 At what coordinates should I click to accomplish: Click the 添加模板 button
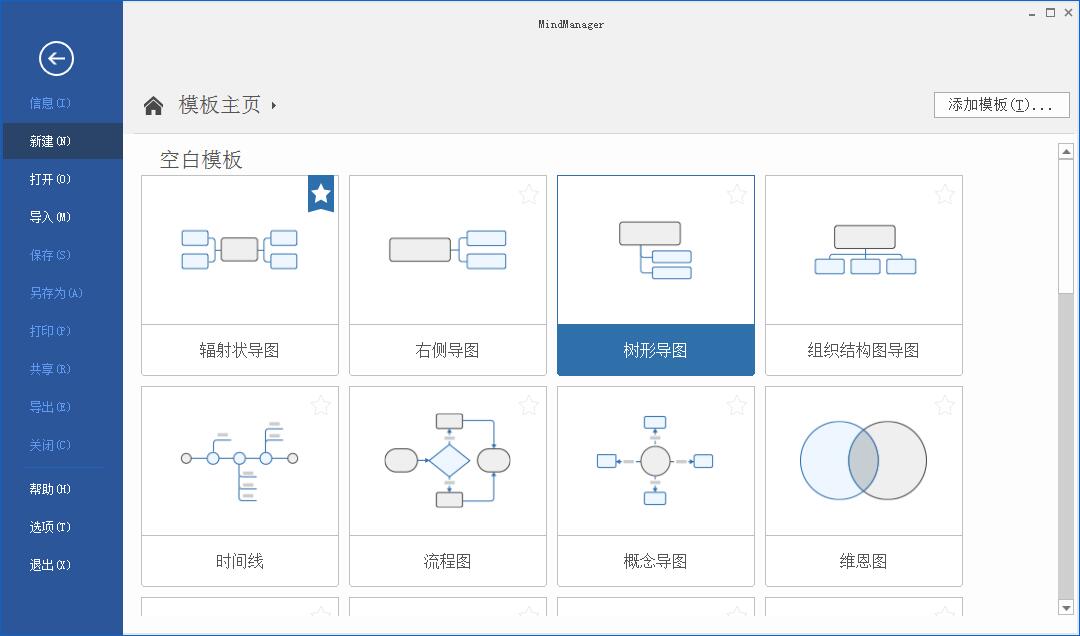click(1000, 104)
